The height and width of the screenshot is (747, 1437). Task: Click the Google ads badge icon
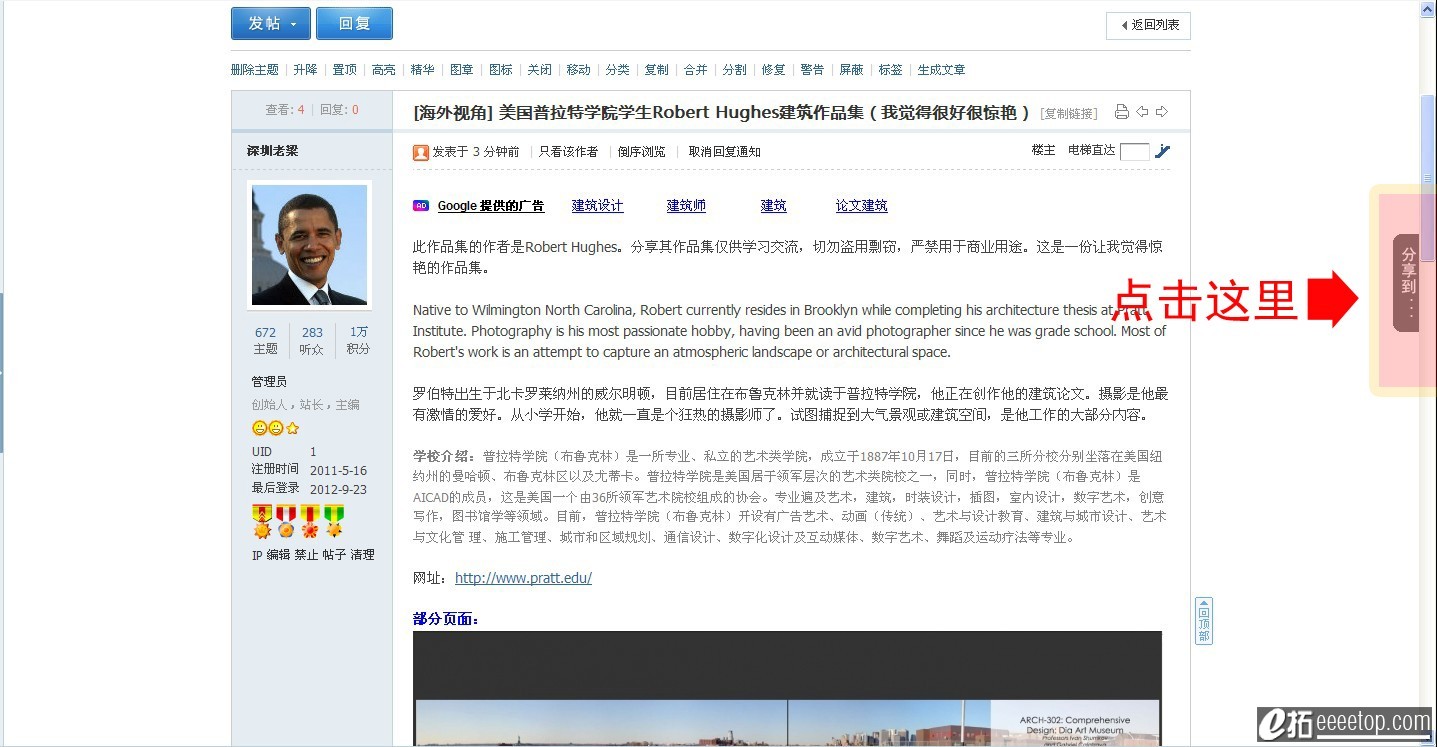click(421, 206)
